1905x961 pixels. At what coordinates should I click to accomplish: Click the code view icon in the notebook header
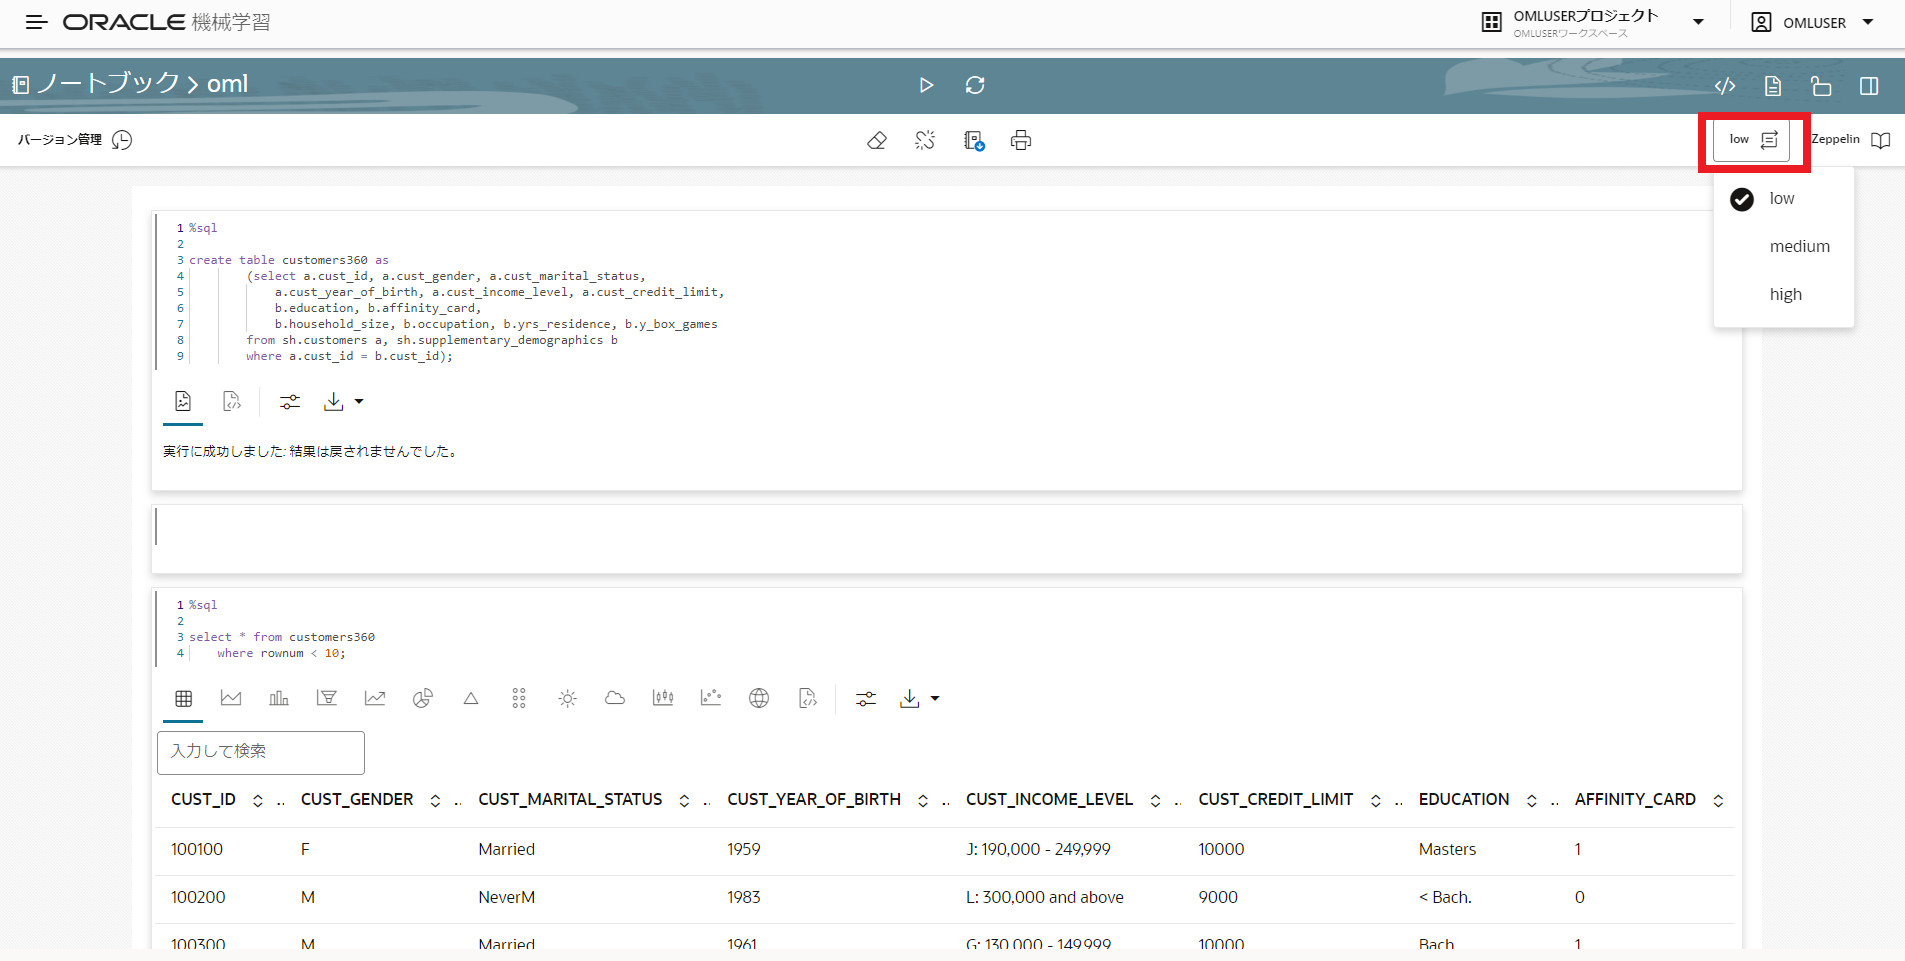pos(1726,86)
